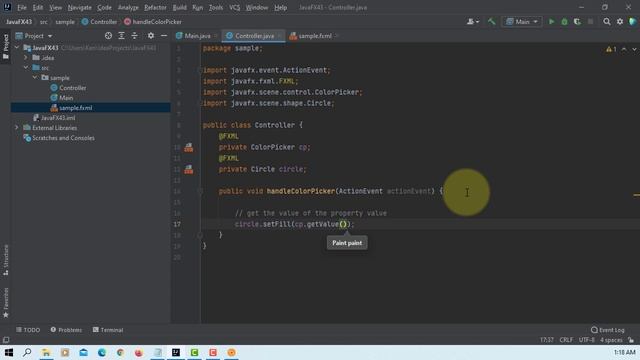640x360 pixels.
Task: Open the Project view dropdown
Action: coord(34,36)
